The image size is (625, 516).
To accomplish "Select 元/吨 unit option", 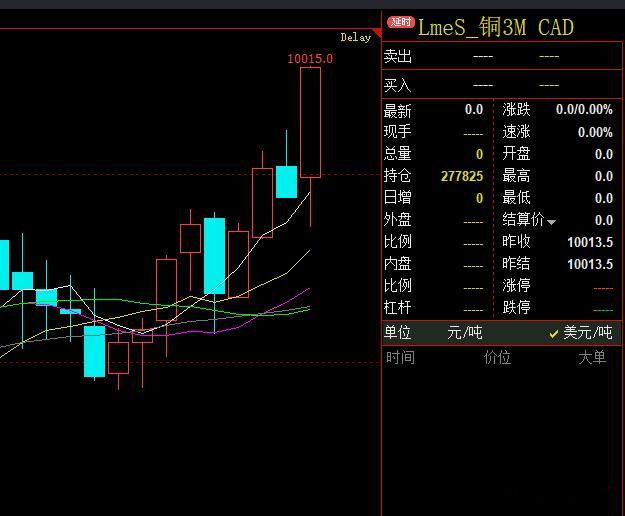I will click(x=465, y=332).
